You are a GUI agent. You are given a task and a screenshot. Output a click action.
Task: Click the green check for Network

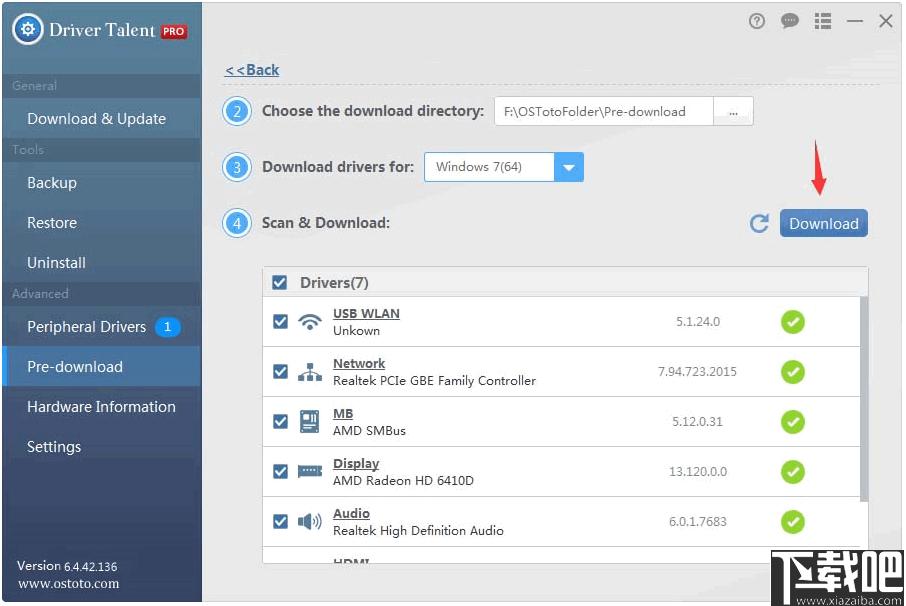[x=793, y=372]
